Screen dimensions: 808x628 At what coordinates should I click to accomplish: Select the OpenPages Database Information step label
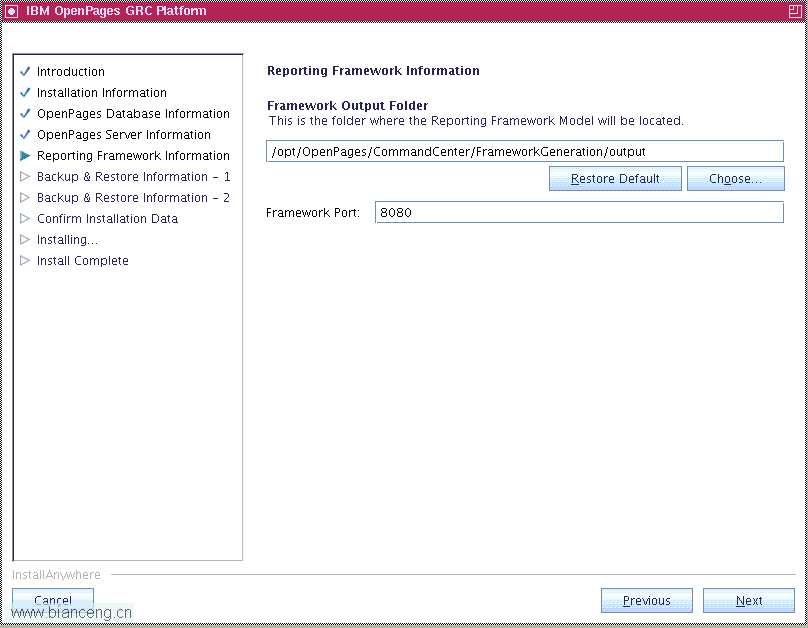(133, 114)
